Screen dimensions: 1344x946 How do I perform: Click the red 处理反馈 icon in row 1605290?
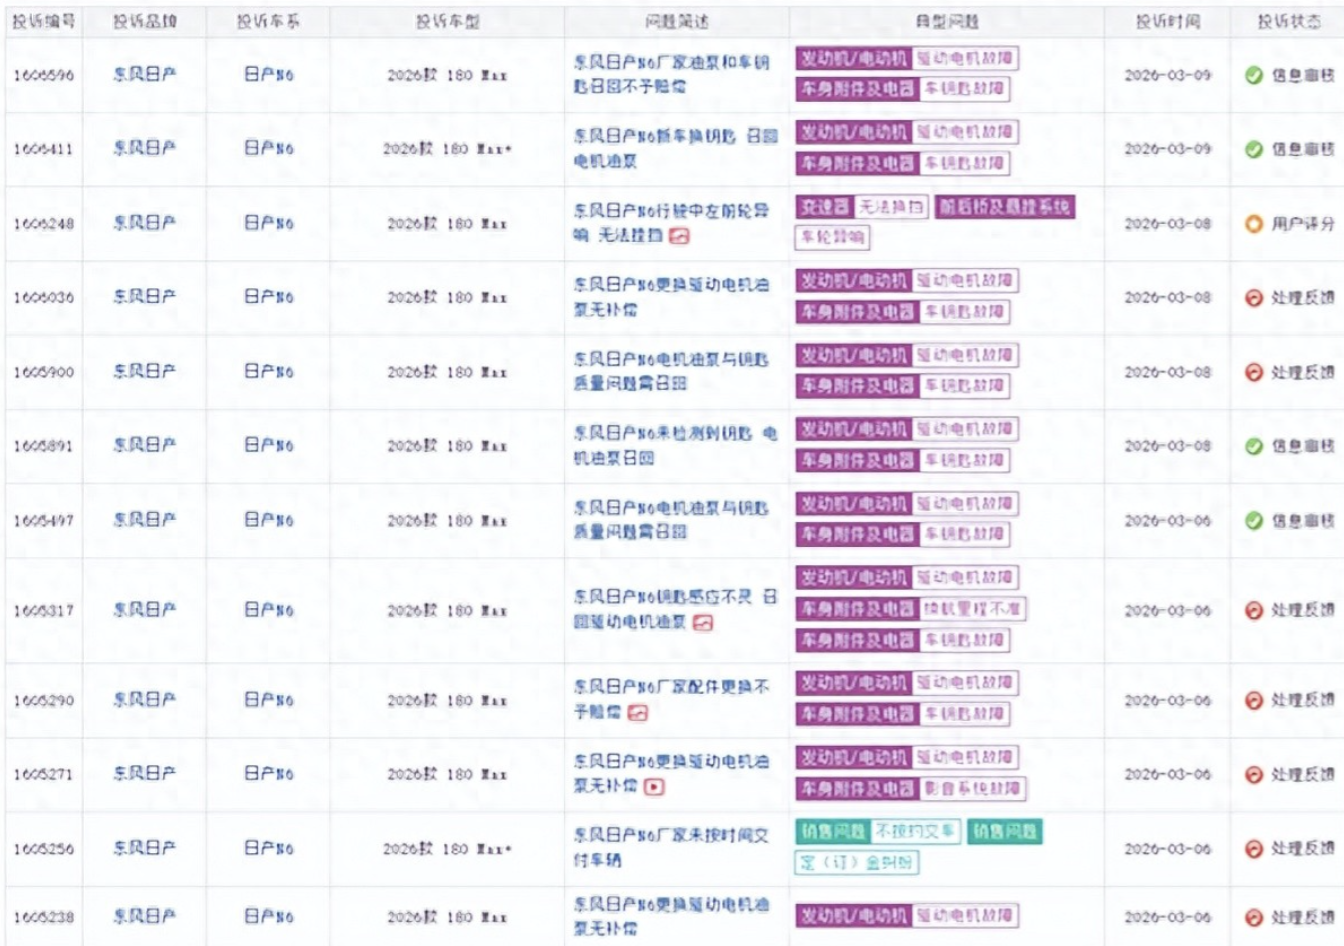click(x=1254, y=700)
